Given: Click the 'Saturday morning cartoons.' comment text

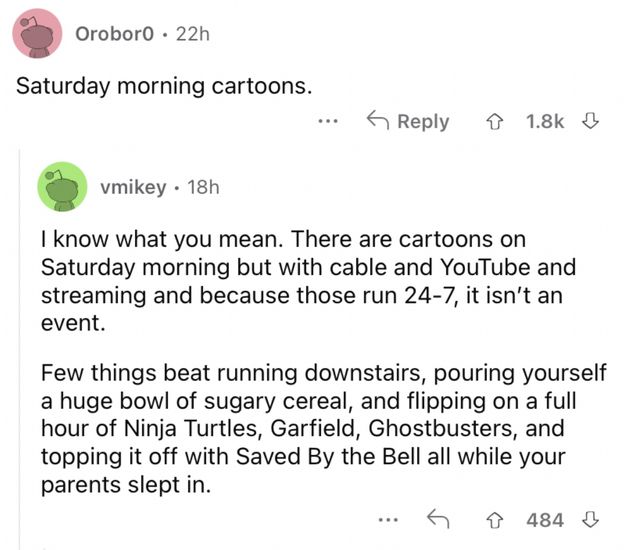Looking at the screenshot, I should pos(164,86).
